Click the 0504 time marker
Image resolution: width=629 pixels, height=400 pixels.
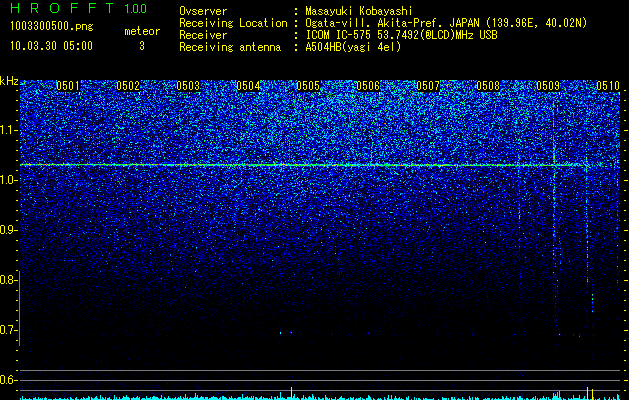click(x=248, y=86)
